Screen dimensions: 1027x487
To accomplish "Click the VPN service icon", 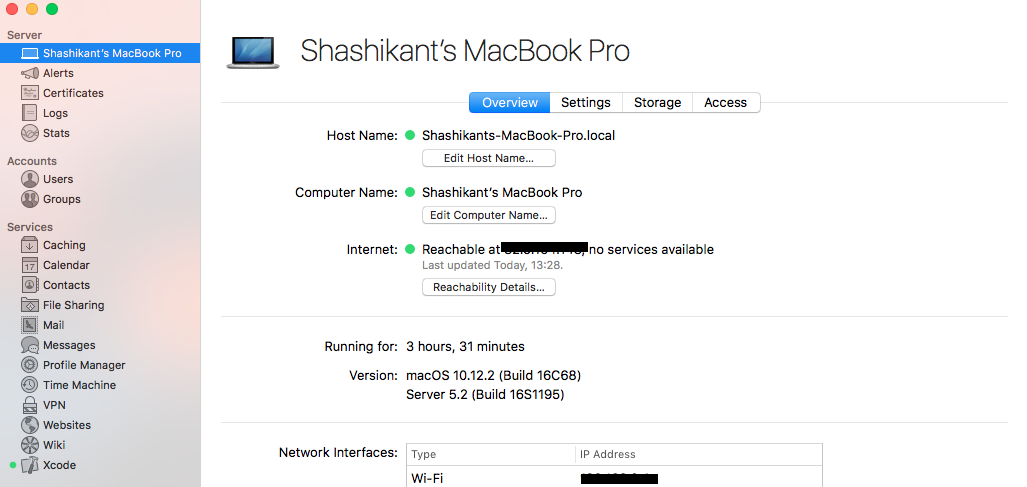I will [x=30, y=405].
